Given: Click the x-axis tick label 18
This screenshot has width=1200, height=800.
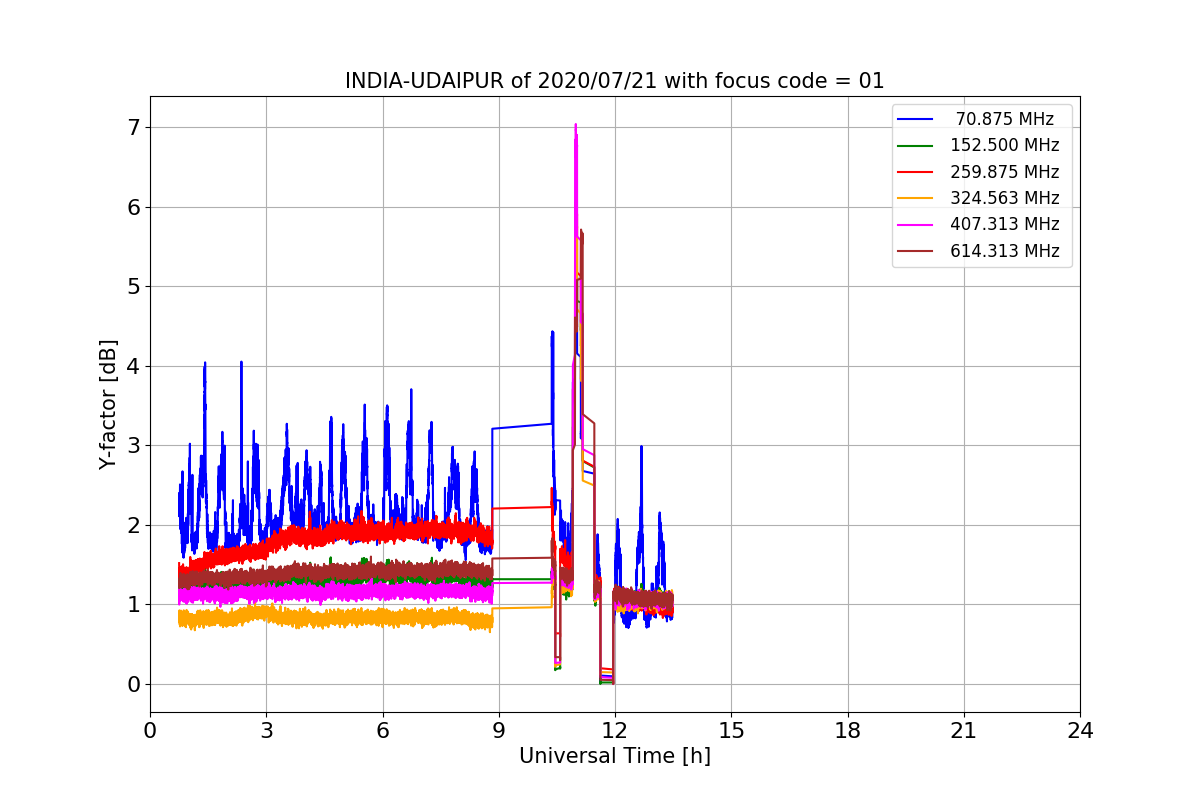Looking at the screenshot, I should click(x=847, y=731).
